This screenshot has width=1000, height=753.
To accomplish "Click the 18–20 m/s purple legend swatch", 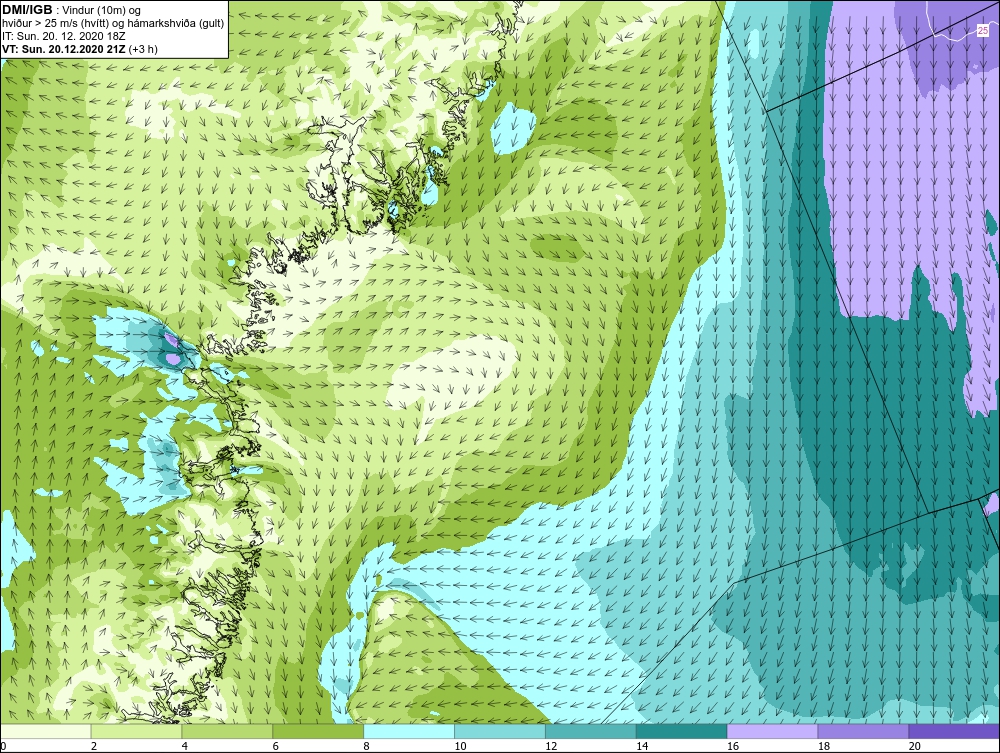I will 863,731.
